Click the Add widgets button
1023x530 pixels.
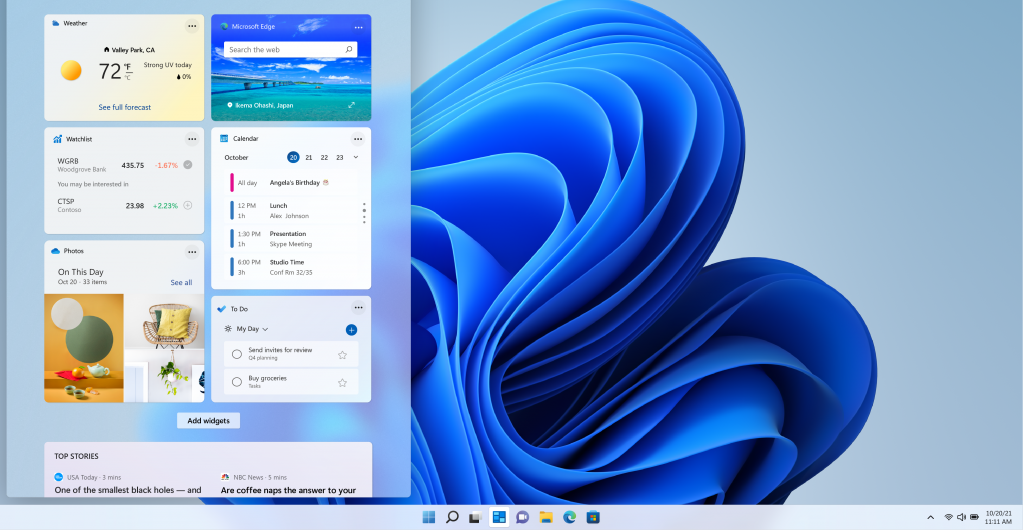tap(208, 421)
